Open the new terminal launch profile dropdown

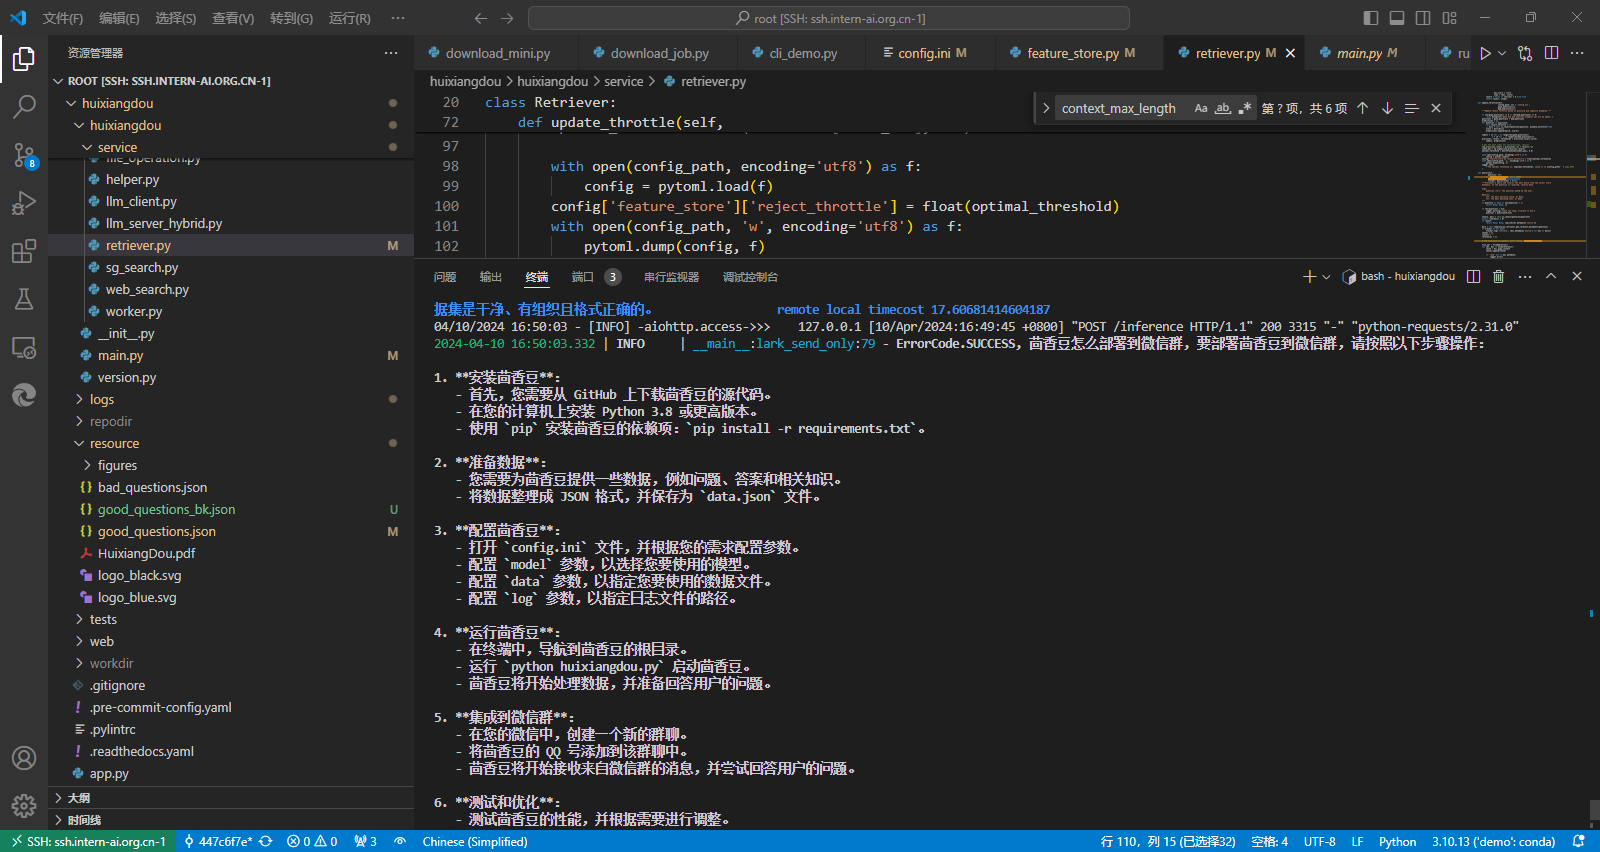(x=1327, y=277)
